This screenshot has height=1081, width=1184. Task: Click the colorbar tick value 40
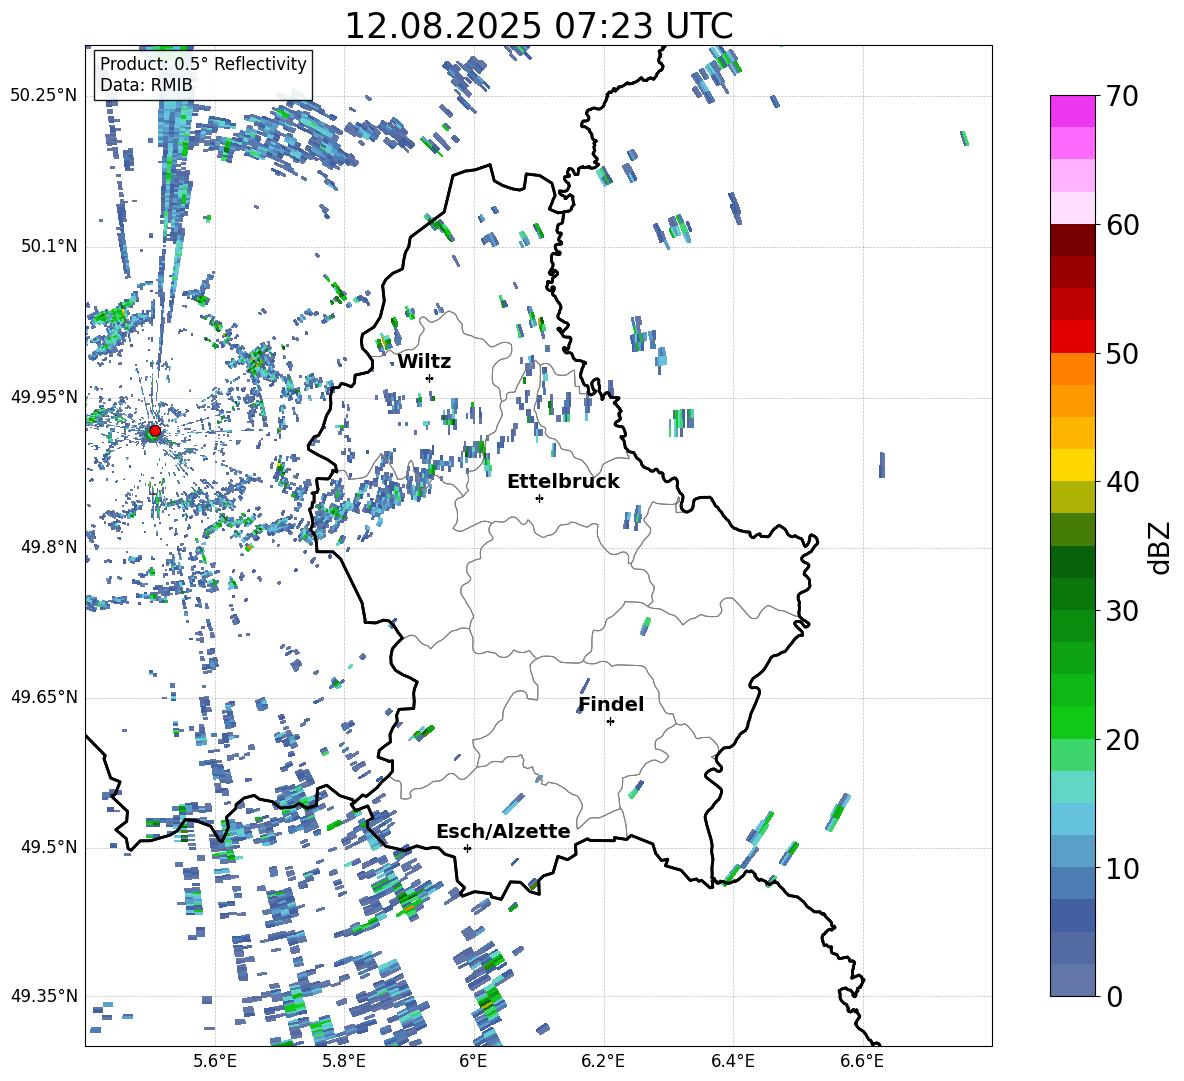click(1122, 482)
